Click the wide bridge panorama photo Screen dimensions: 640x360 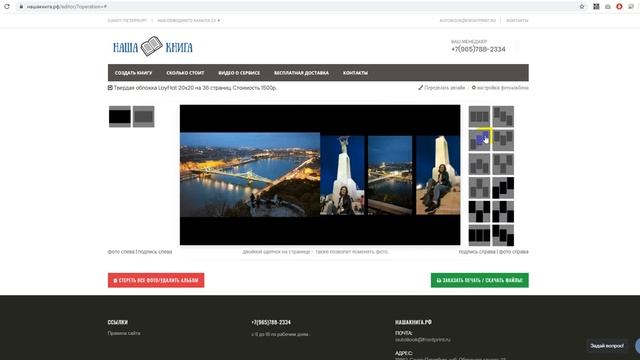250,174
